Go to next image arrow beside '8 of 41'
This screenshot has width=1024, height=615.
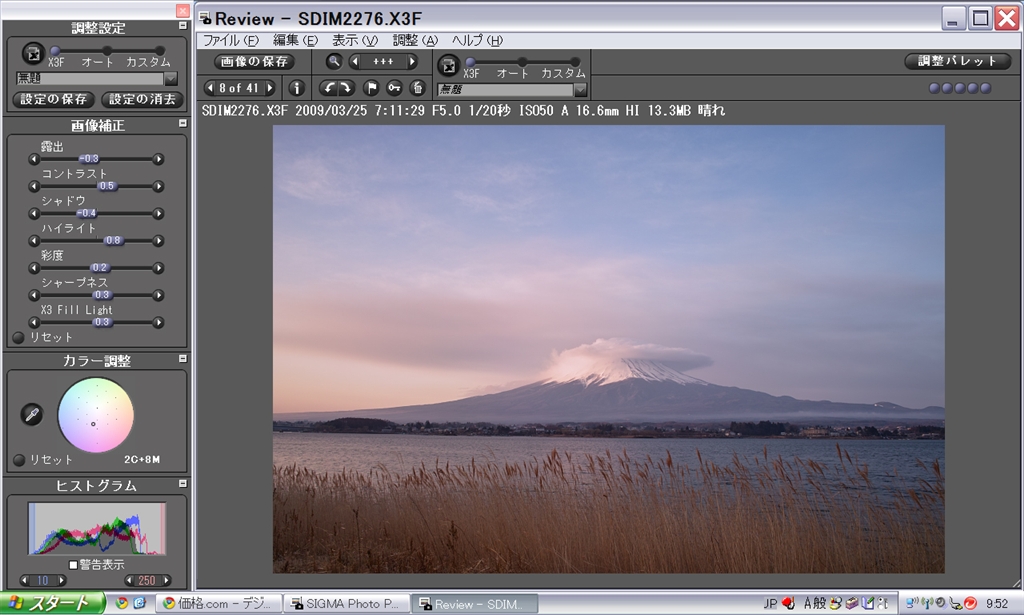coord(269,88)
